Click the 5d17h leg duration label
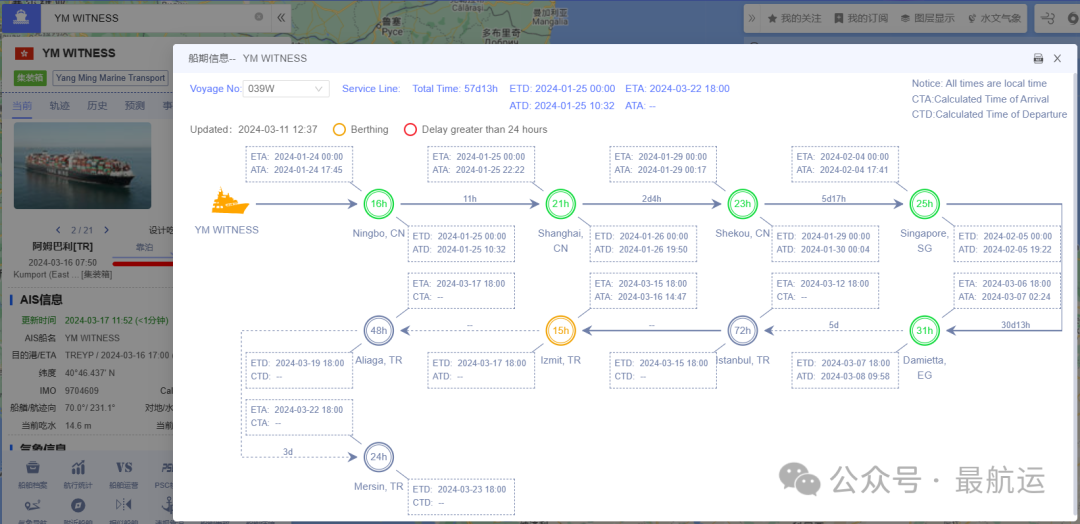 pyautogui.click(x=832, y=198)
